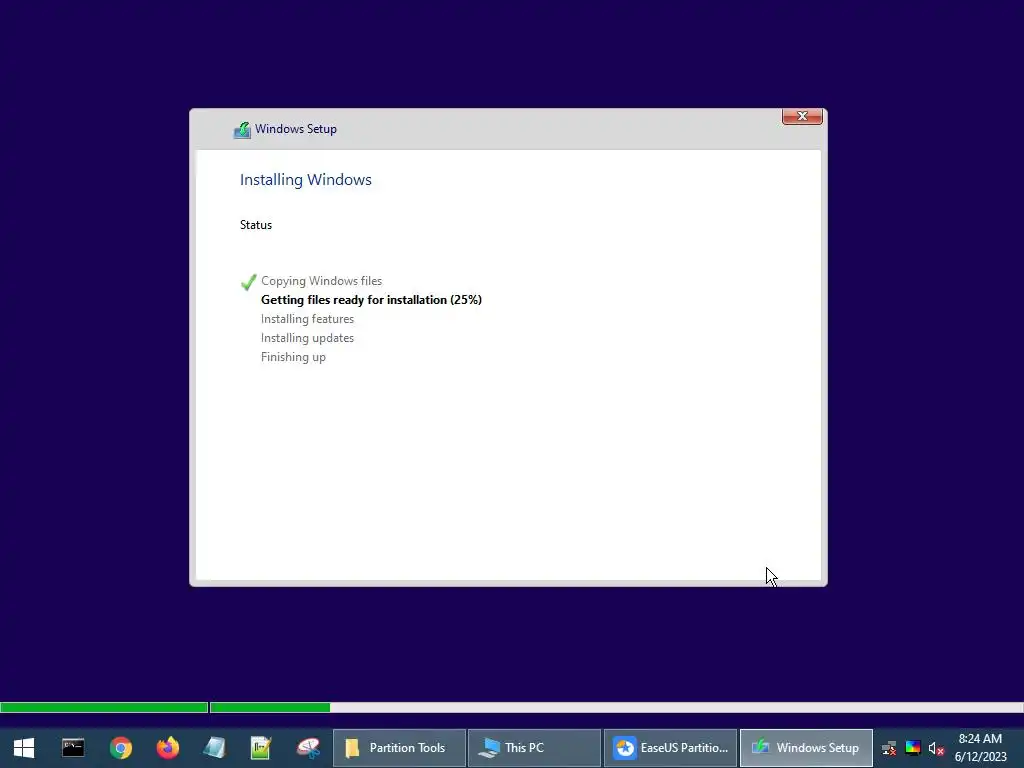Open Firefox from the taskbar
Screen dimensions: 1024x768
click(168, 748)
